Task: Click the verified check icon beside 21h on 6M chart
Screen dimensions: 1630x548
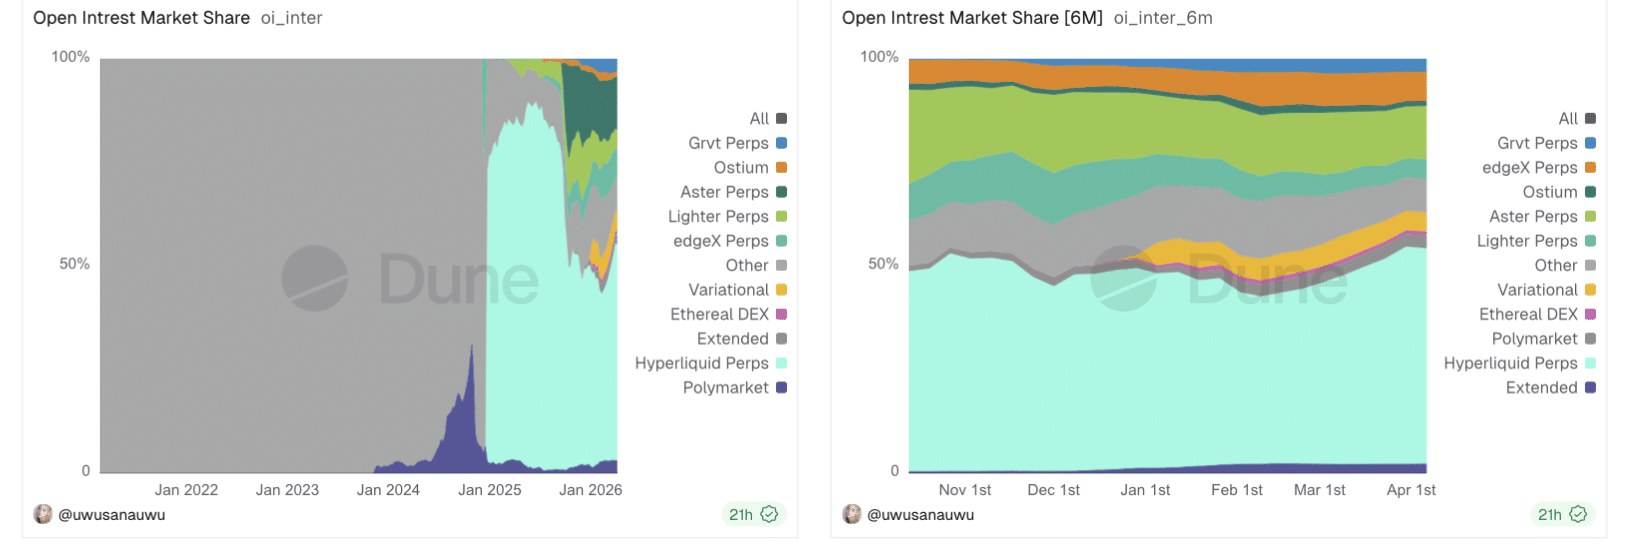Action: tap(1578, 514)
